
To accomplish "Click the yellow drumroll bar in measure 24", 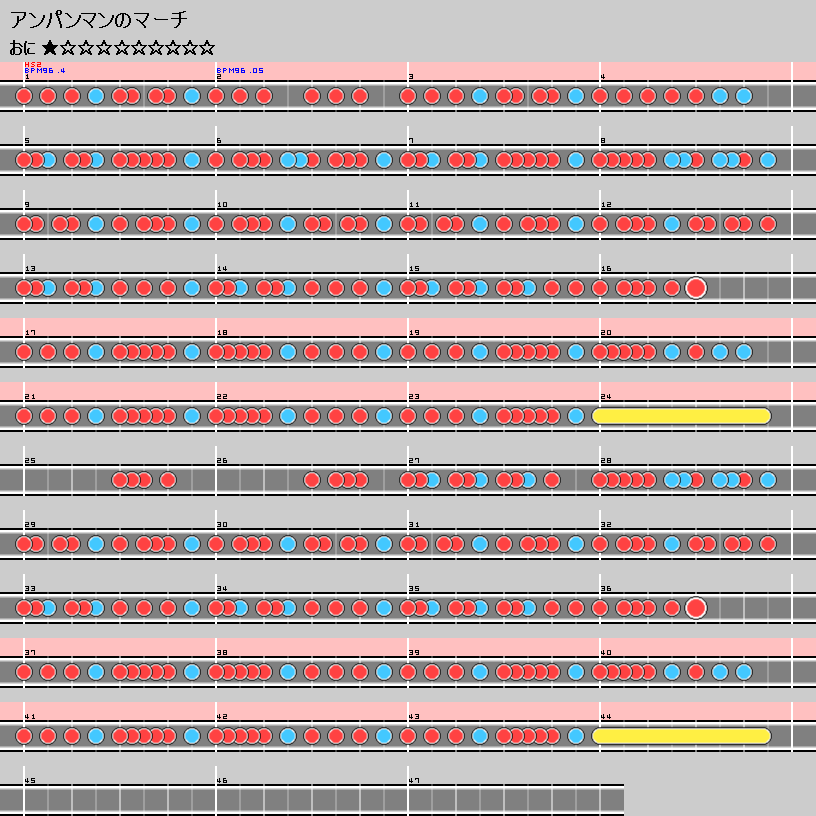I will 682,416.
